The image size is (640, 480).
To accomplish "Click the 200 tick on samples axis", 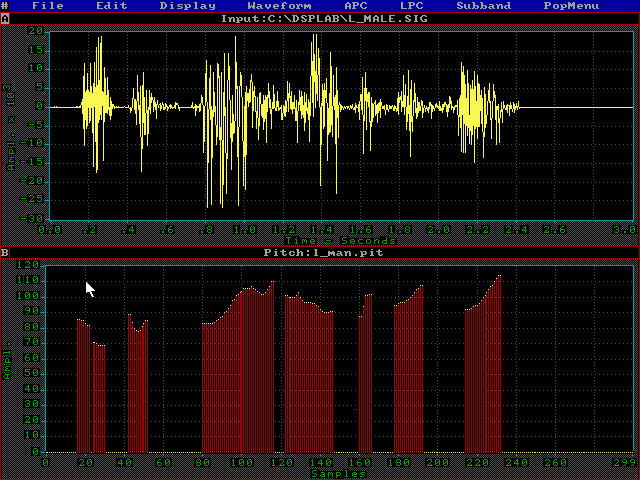I will (438, 463).
